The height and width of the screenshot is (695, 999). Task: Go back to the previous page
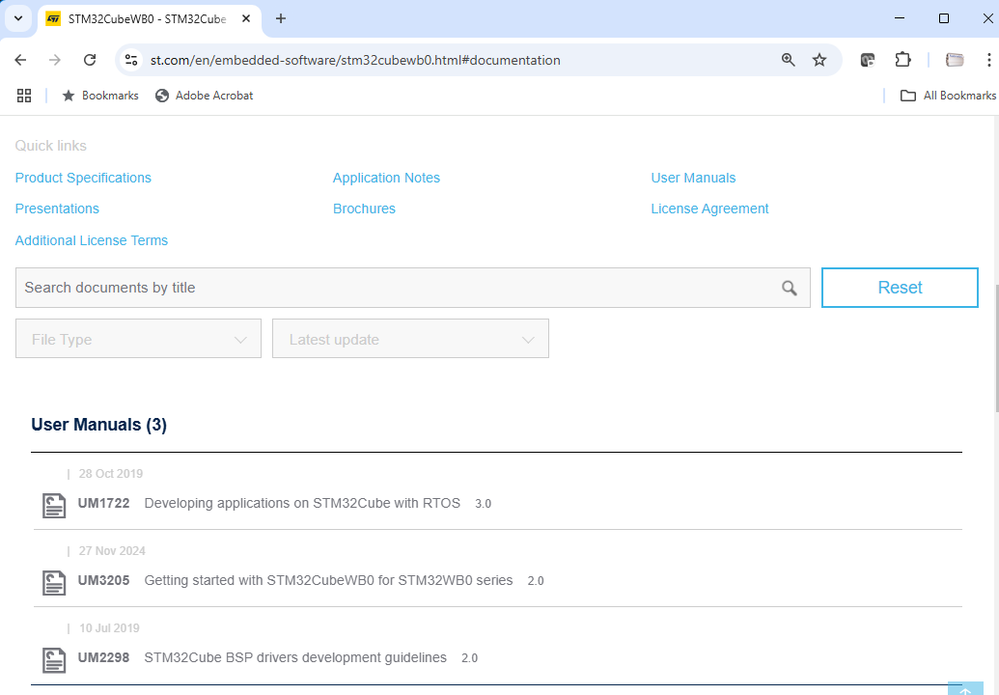coord(20,60)
